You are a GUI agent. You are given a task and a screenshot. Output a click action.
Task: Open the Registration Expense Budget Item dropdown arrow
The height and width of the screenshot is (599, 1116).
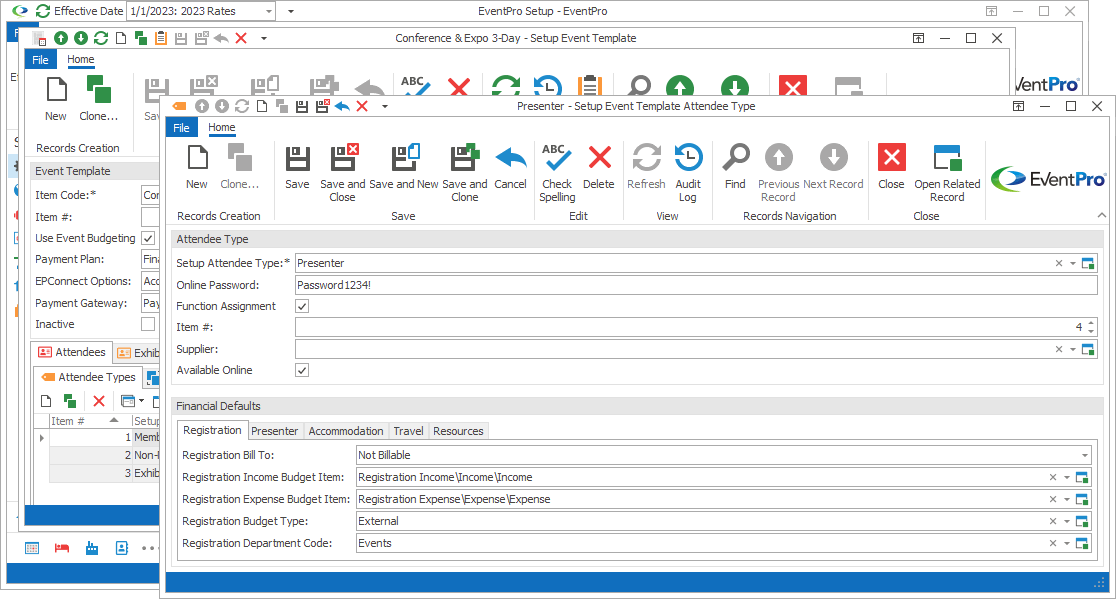tap(1067, 499)
